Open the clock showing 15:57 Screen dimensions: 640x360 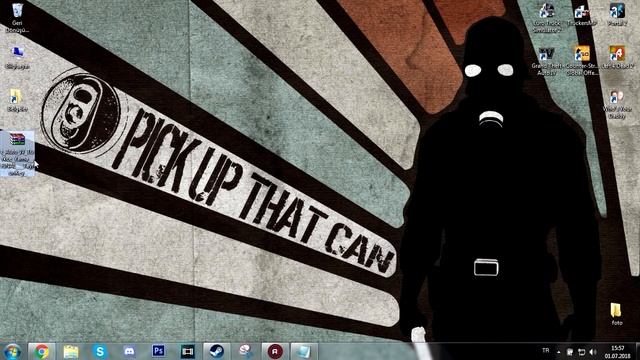pyautogui.click(x=618, y=352)
